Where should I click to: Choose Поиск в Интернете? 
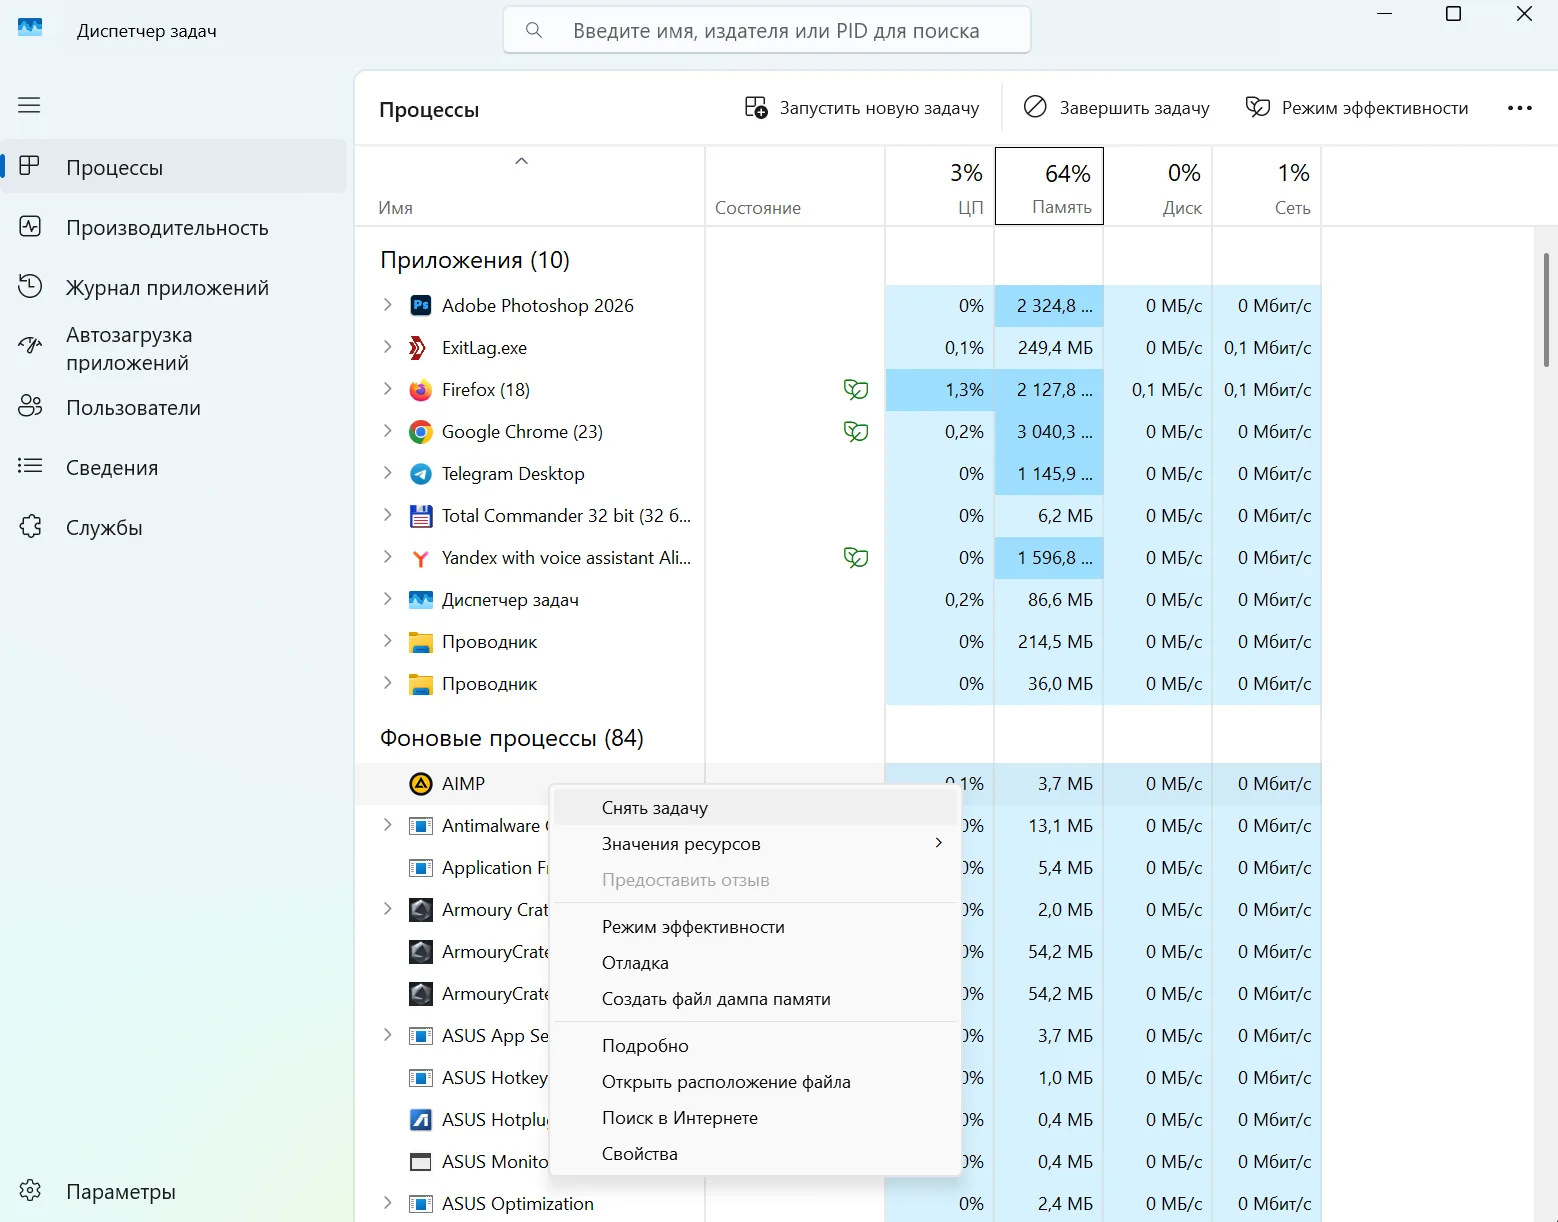pos(755,1118)
